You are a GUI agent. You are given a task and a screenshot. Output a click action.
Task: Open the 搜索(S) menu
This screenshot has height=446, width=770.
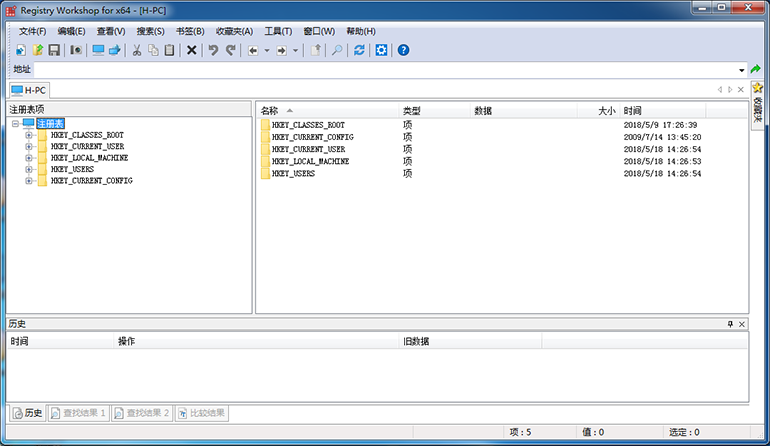[150, 31]
